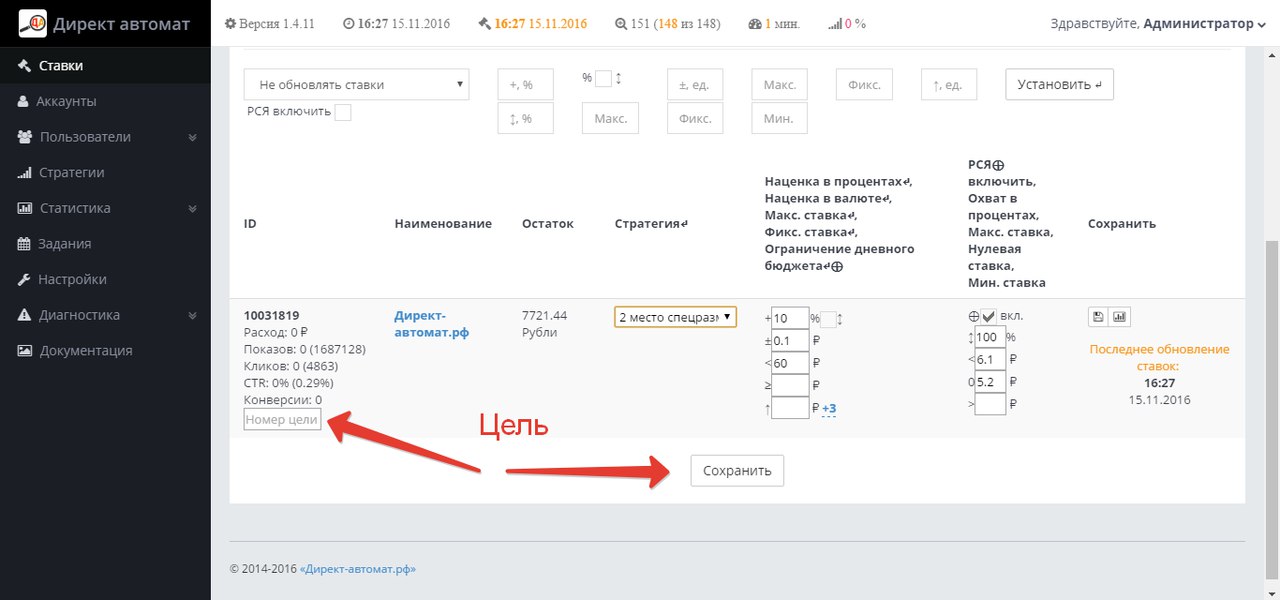The height and width of the screenshot is (600, 1280).
Task: Click the gear icon next to Версия 1.4.11
Action: [x=231, y=24]
